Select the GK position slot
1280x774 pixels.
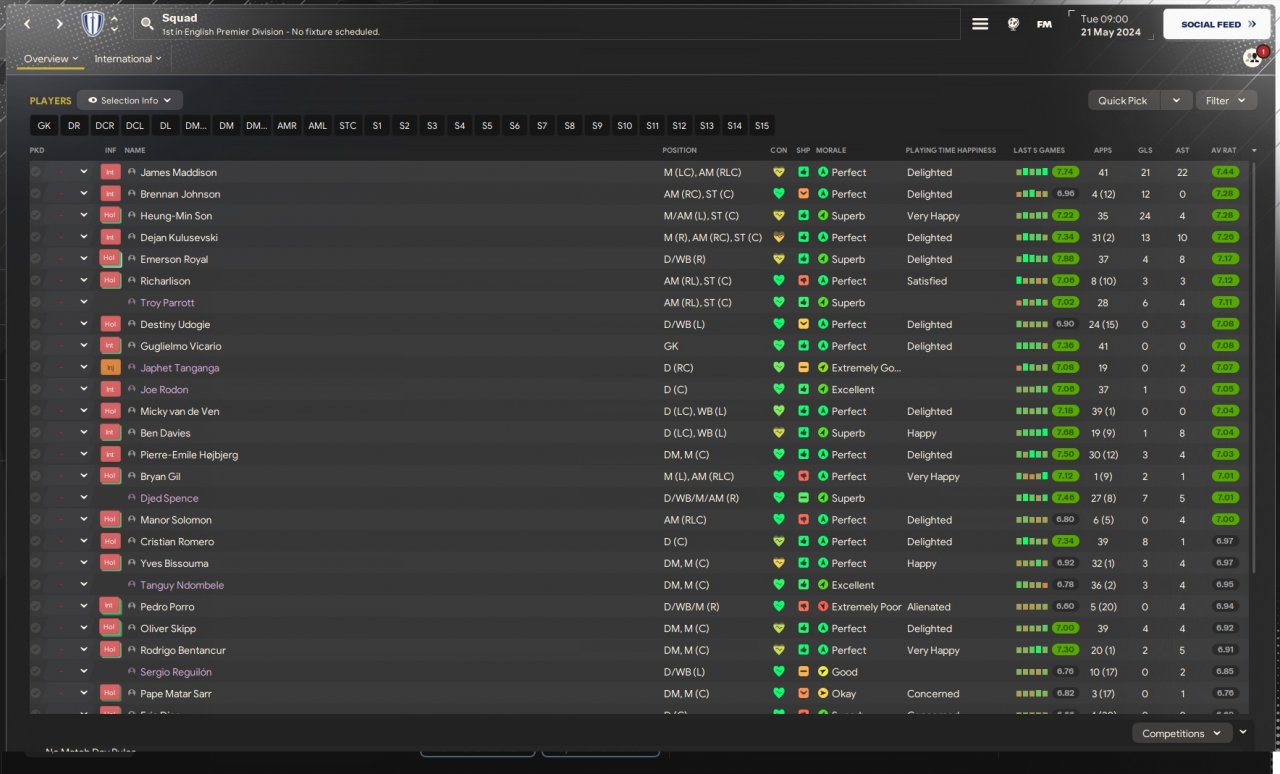pyautogui.click(x=44, y=126)
